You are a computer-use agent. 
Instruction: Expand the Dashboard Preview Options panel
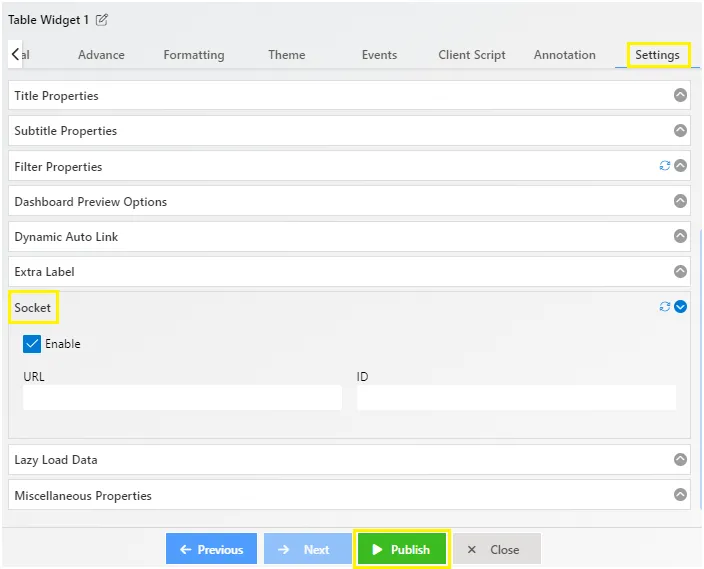click(x=349, y=201)
